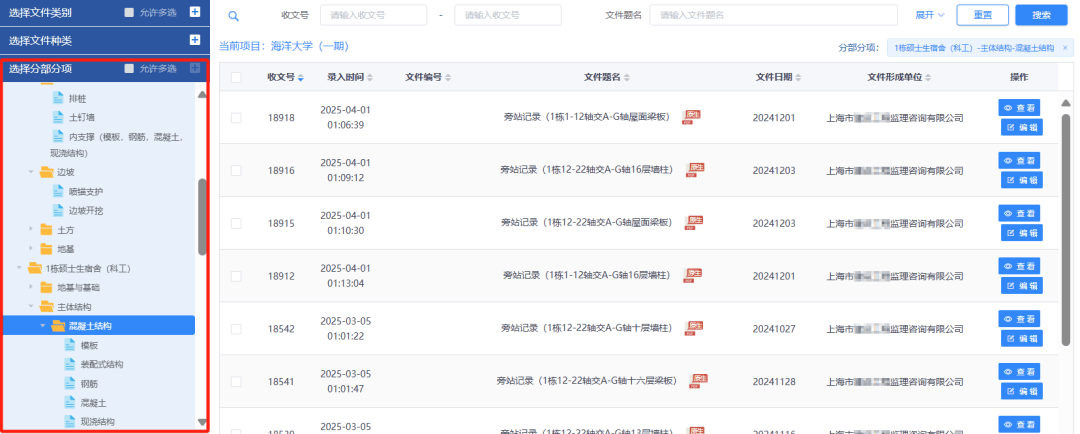
Task: Click the magnifier search icon
Action: 233,16
